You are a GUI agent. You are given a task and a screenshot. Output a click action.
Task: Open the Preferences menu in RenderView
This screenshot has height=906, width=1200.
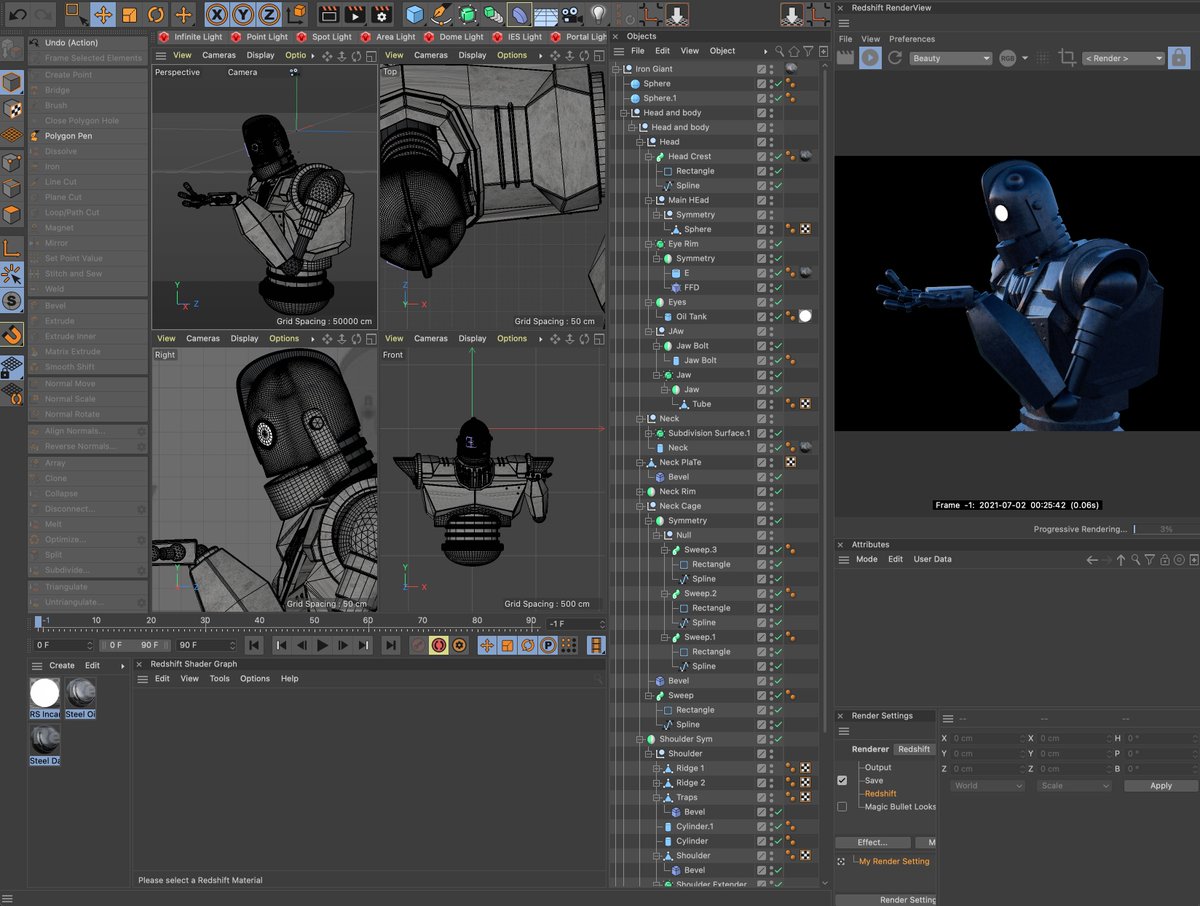click(x=912, y=39)
